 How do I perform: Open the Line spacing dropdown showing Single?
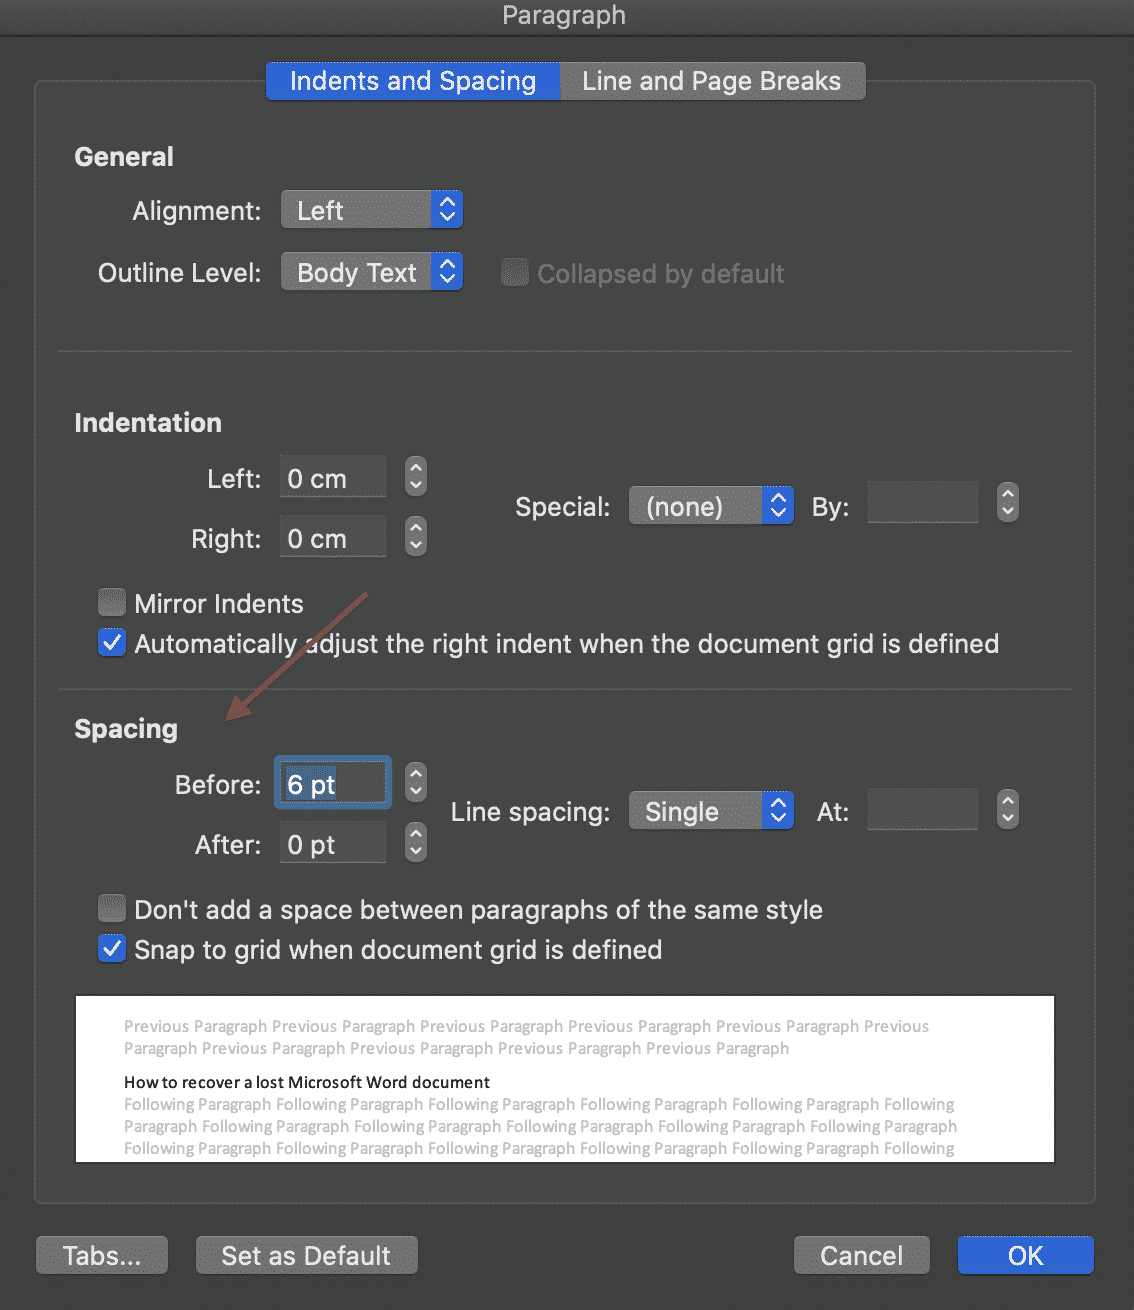coord(710,810)
